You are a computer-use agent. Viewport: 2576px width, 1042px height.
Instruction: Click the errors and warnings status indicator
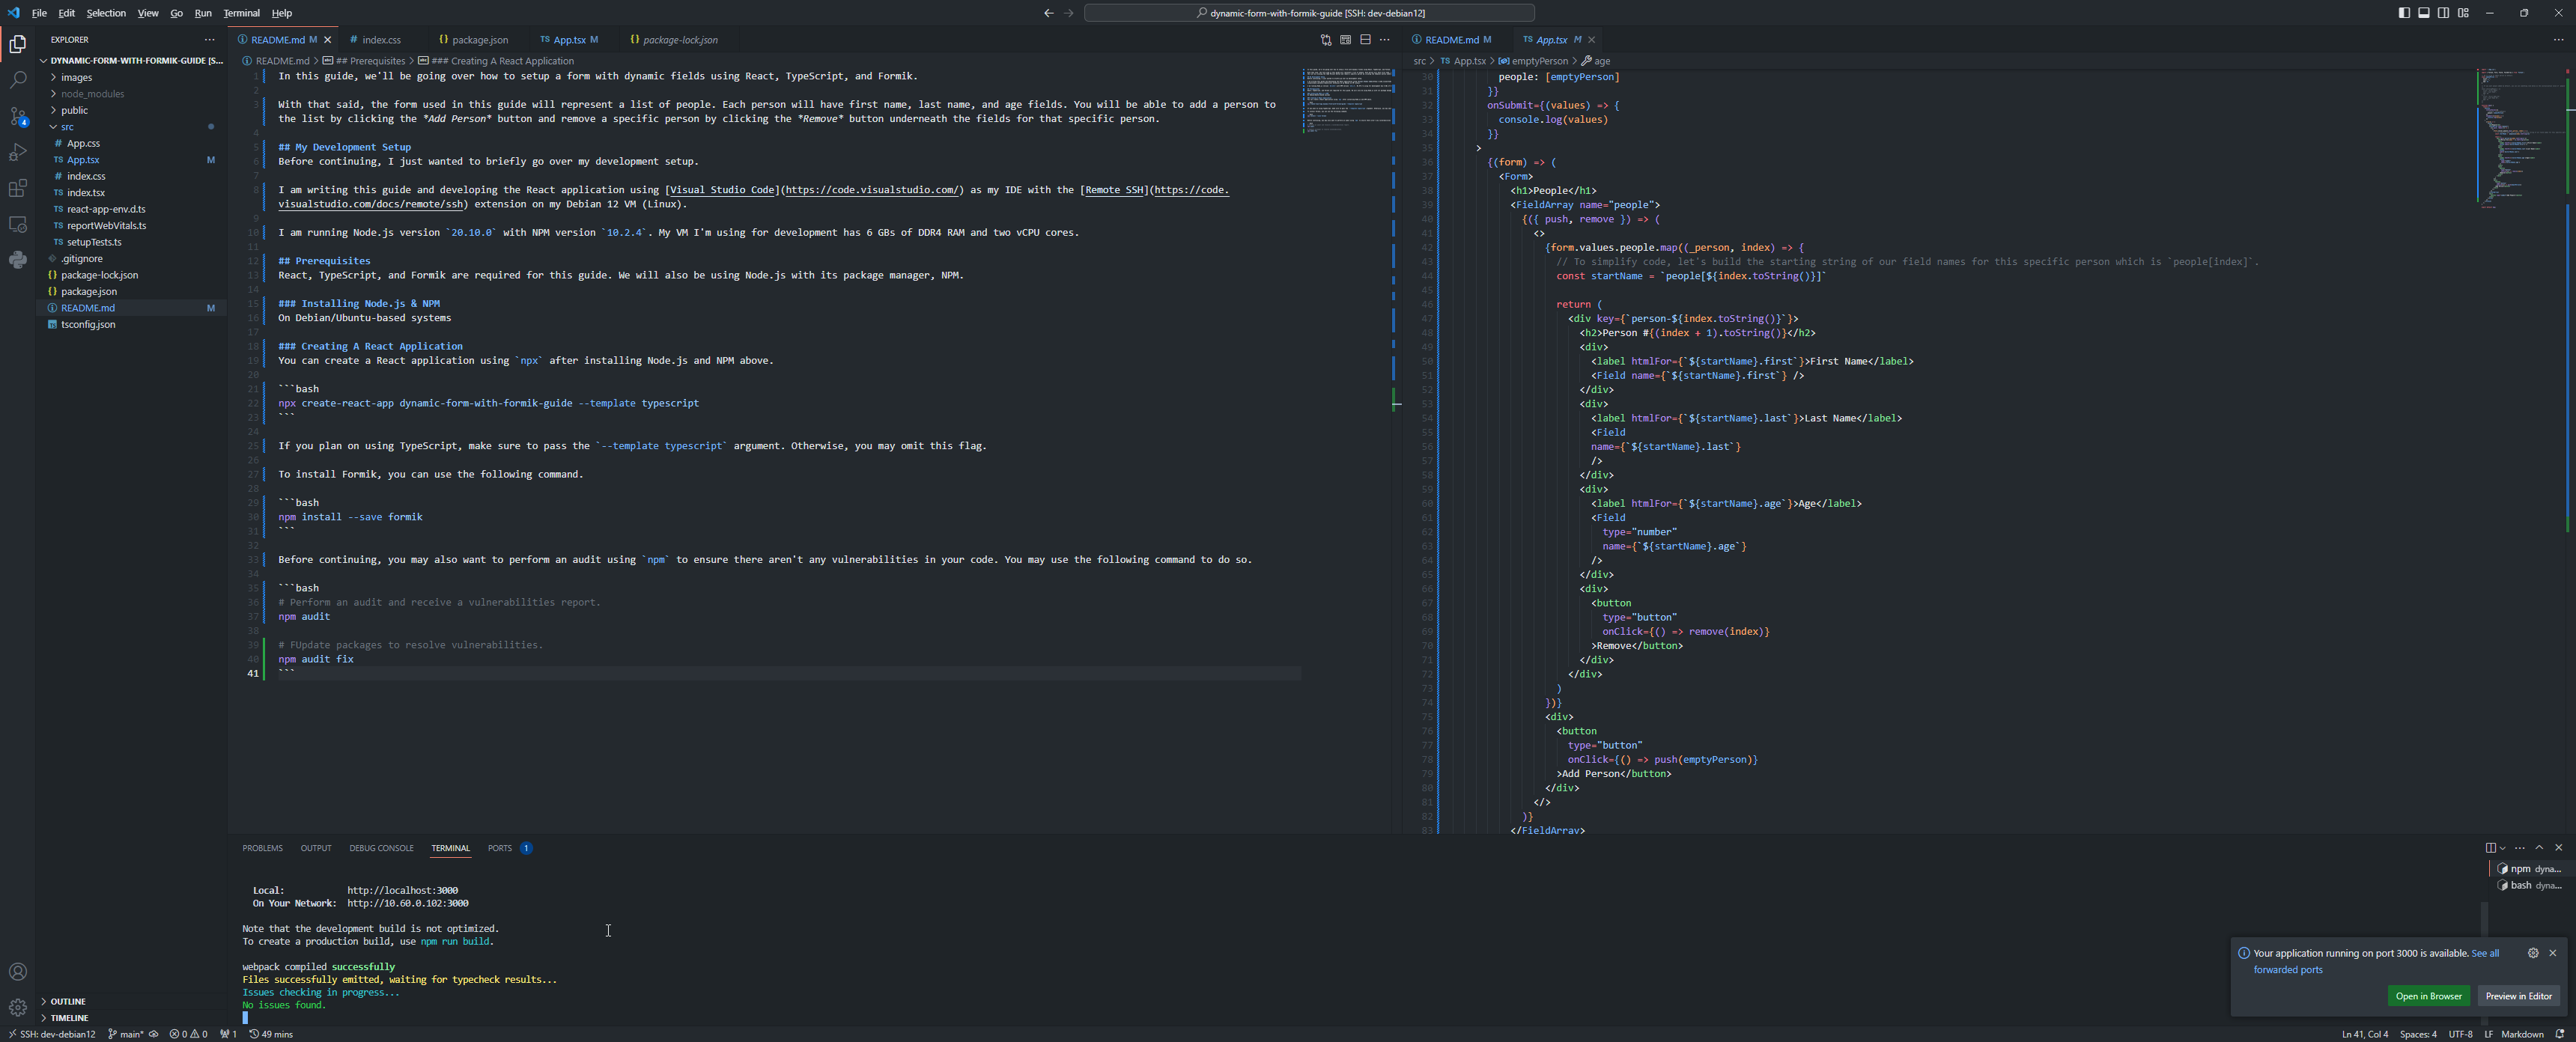point(188,1034)
